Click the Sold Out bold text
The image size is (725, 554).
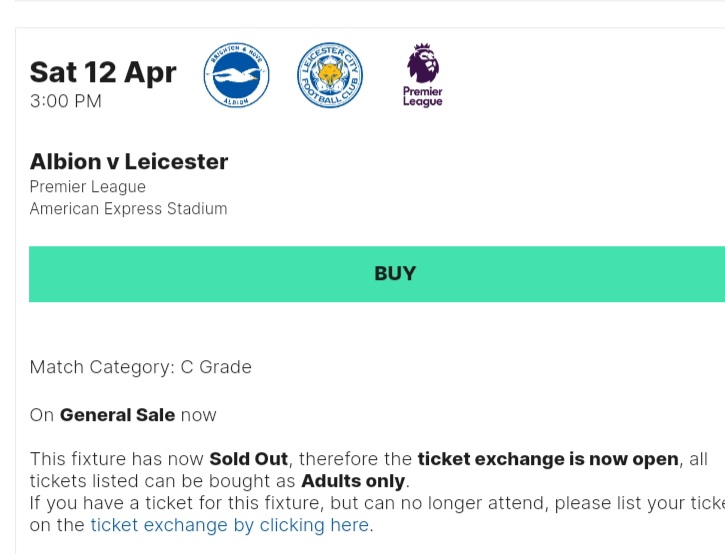pyautogui.click(x=249, y=459)
